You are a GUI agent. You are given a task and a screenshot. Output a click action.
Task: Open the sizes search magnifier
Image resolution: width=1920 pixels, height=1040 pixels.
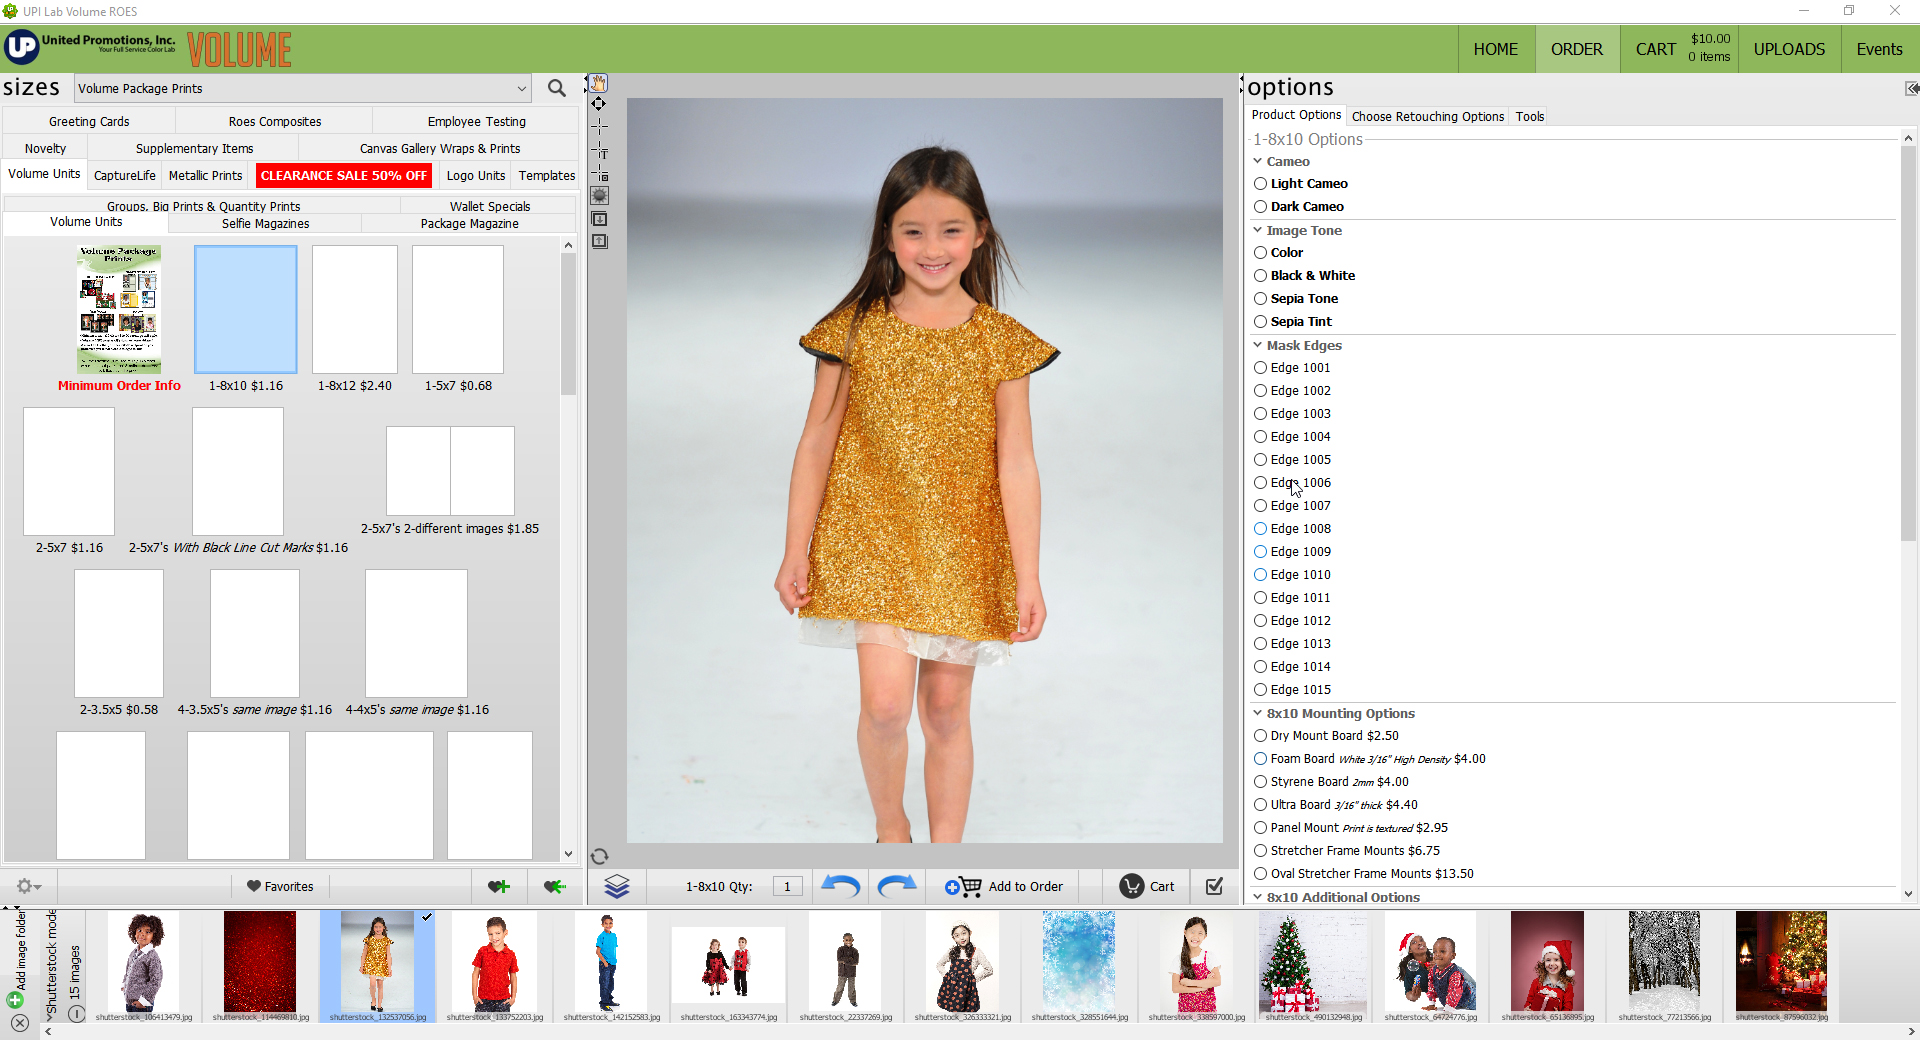click(x=557, y=88)
